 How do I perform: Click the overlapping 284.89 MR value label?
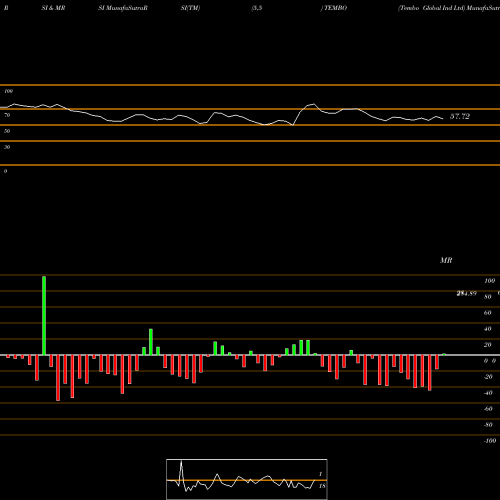[467, 293]
